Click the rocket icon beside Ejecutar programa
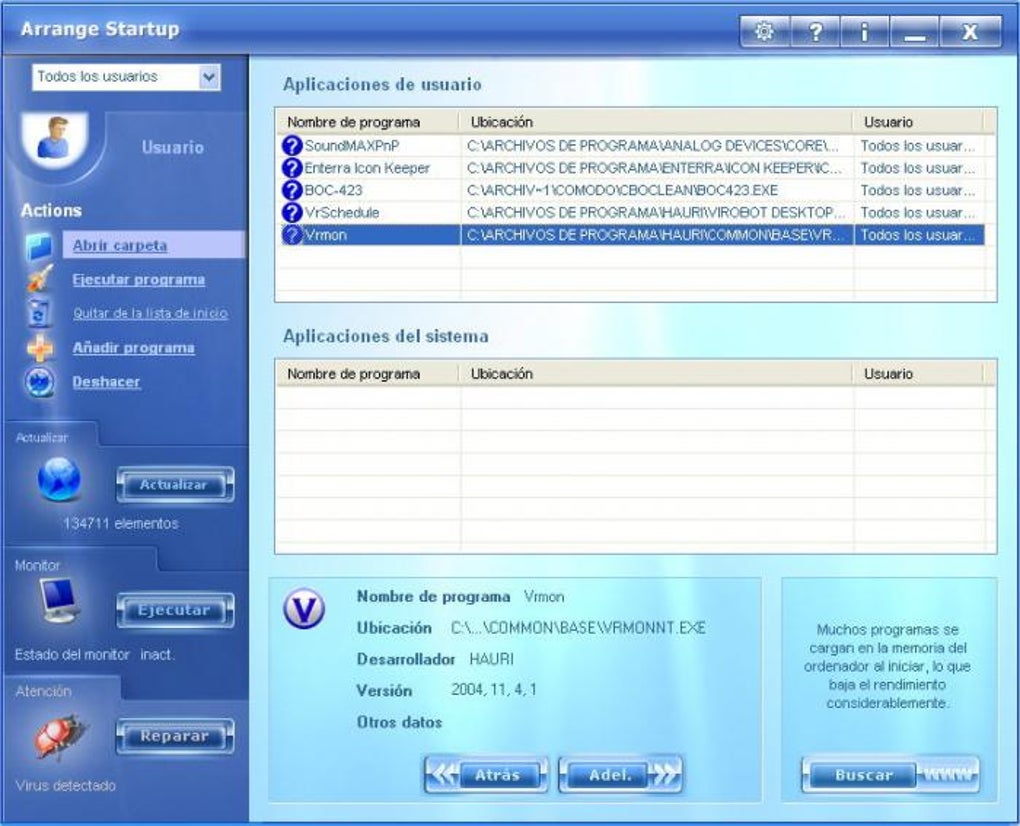 tap(39, 279)
